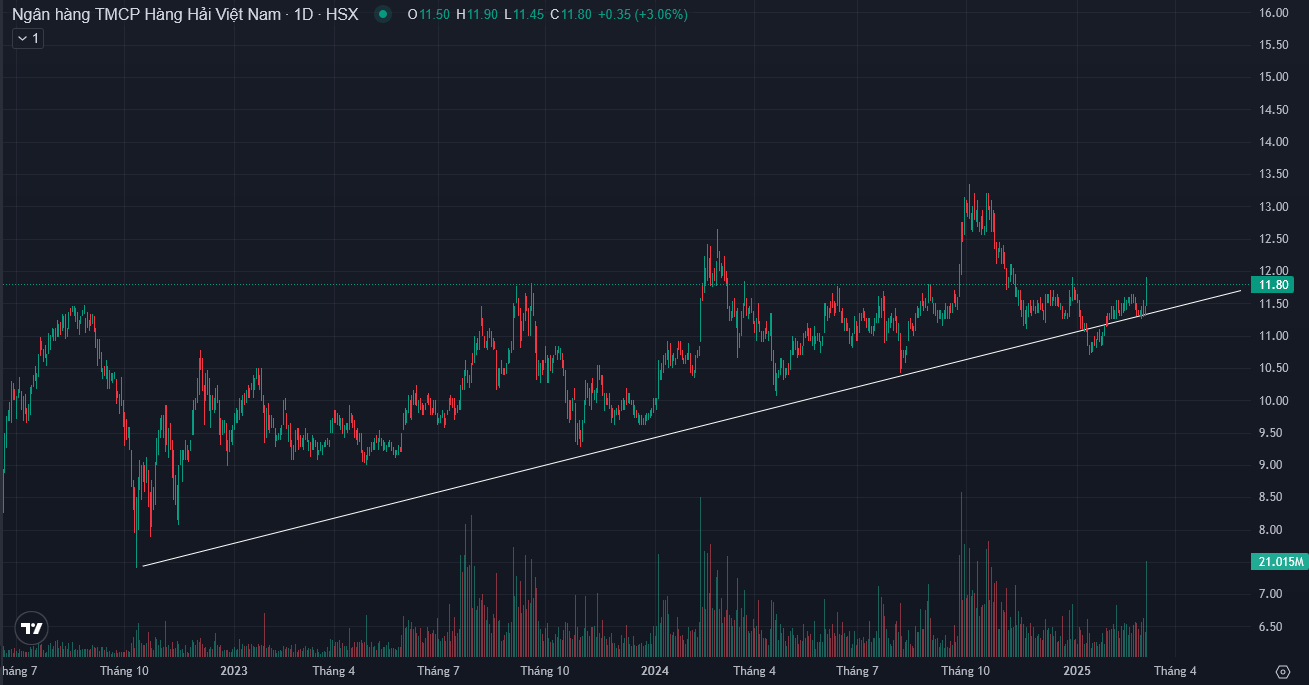Click the low value L11.45
The width and height of the screenshot is (1309, 685).
click(523, 15)
